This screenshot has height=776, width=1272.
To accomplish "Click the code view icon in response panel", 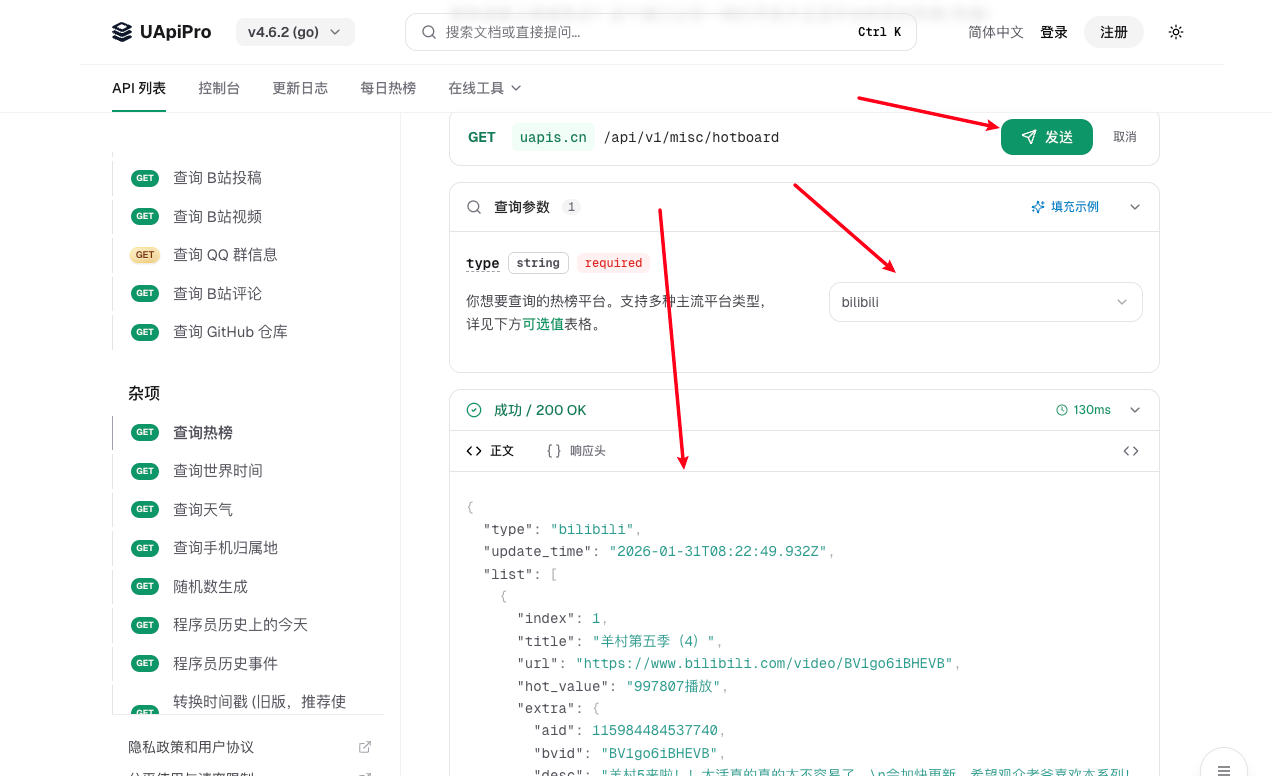I will coord(1131,451).
